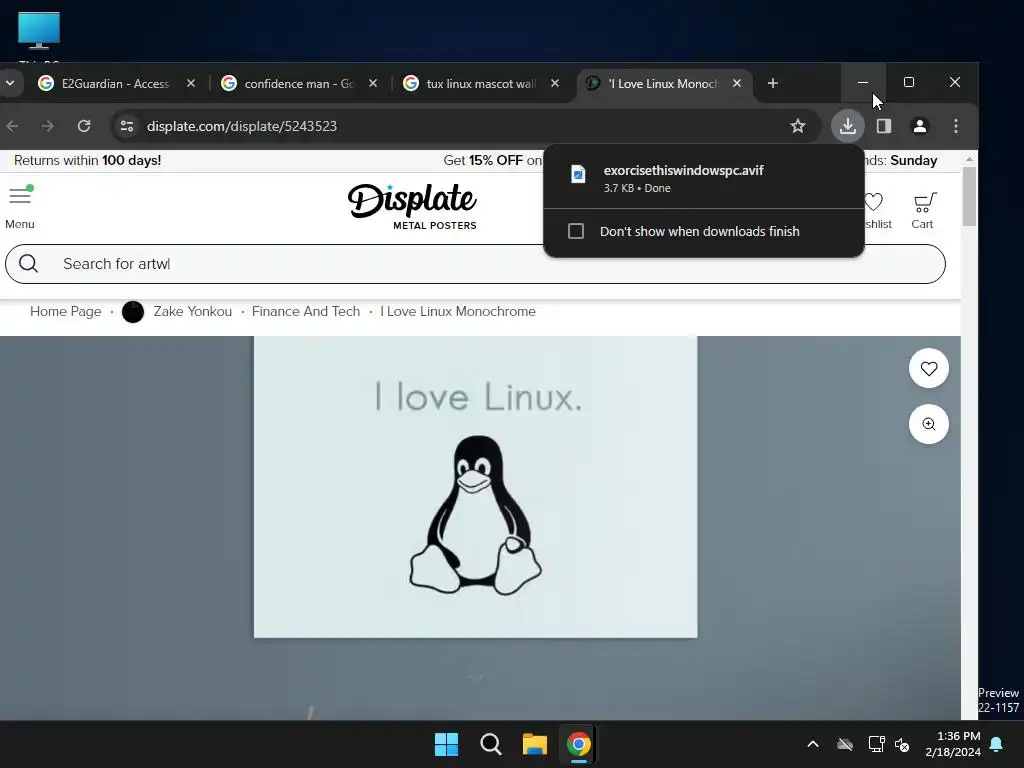Close the confidence man tab
The image size is (1024, 768).
(373, 84)
